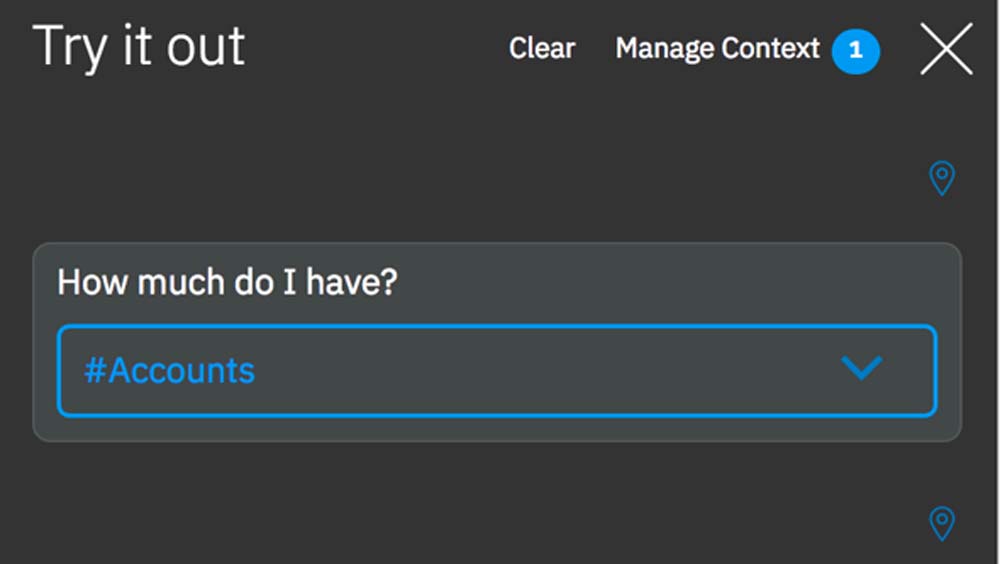This screenshot has width=1000, height=564.
Task: Clear the conversation
Action: (542, 48)
